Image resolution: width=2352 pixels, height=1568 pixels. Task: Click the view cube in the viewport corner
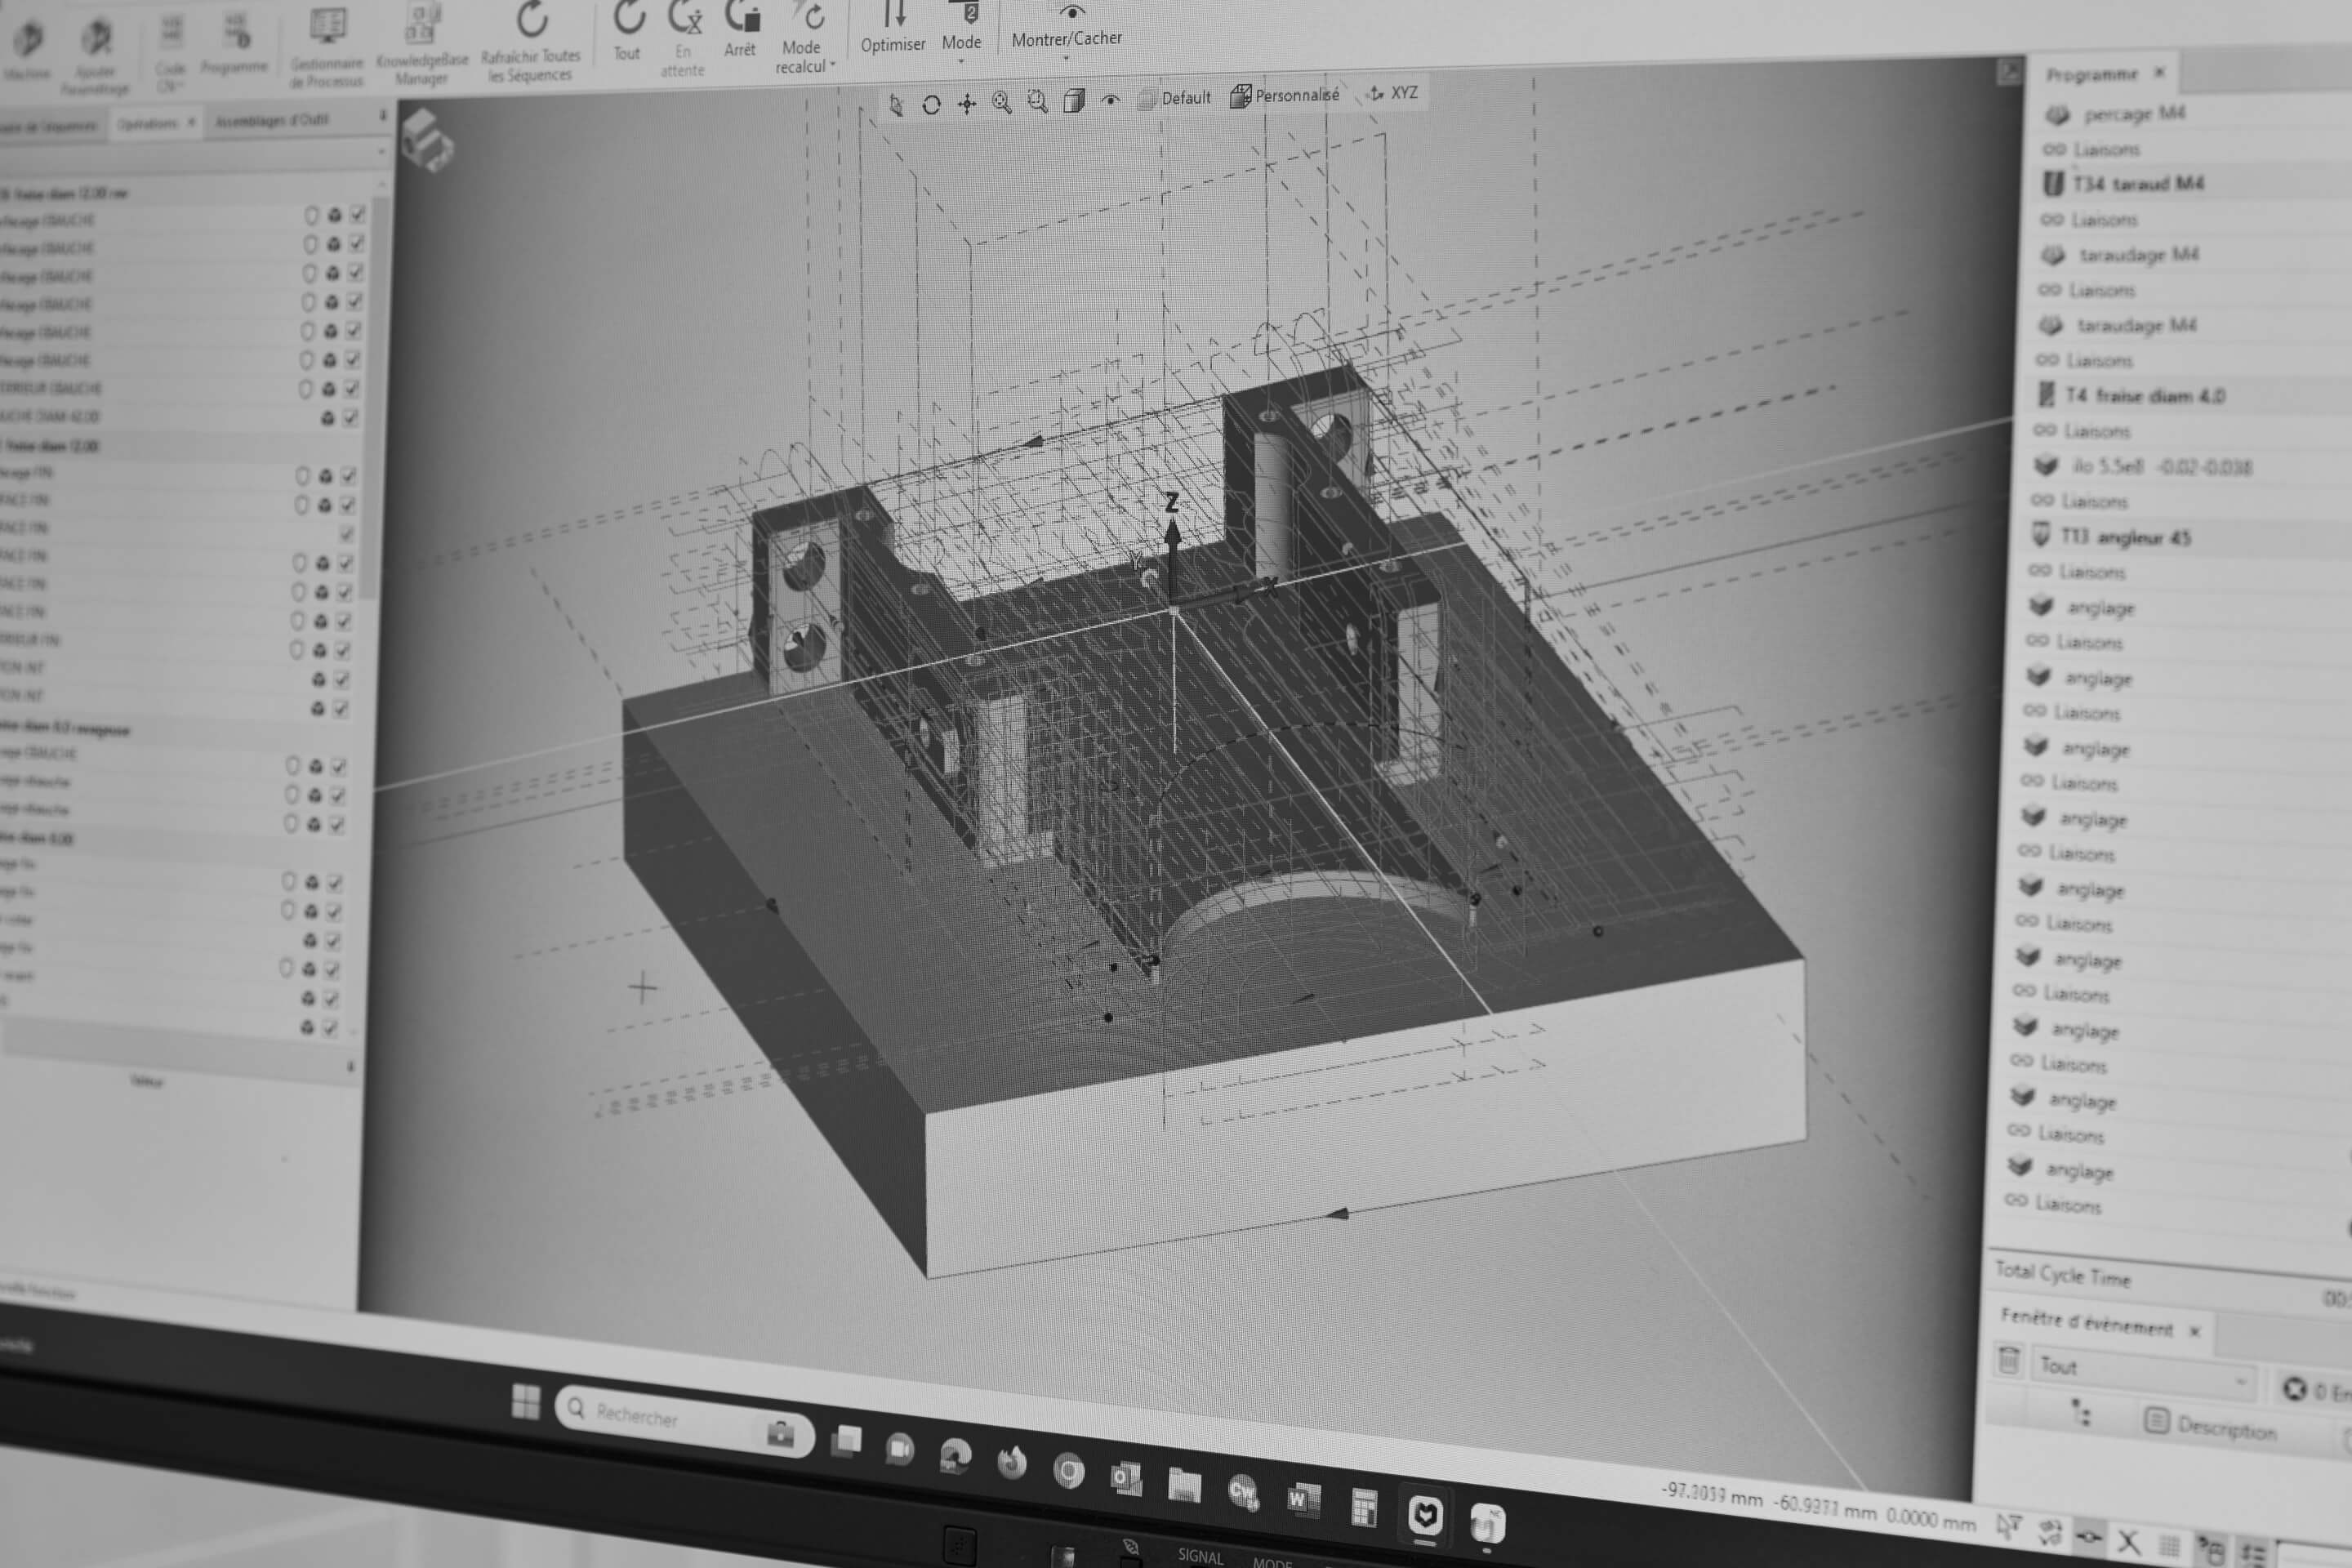(427, 140)
